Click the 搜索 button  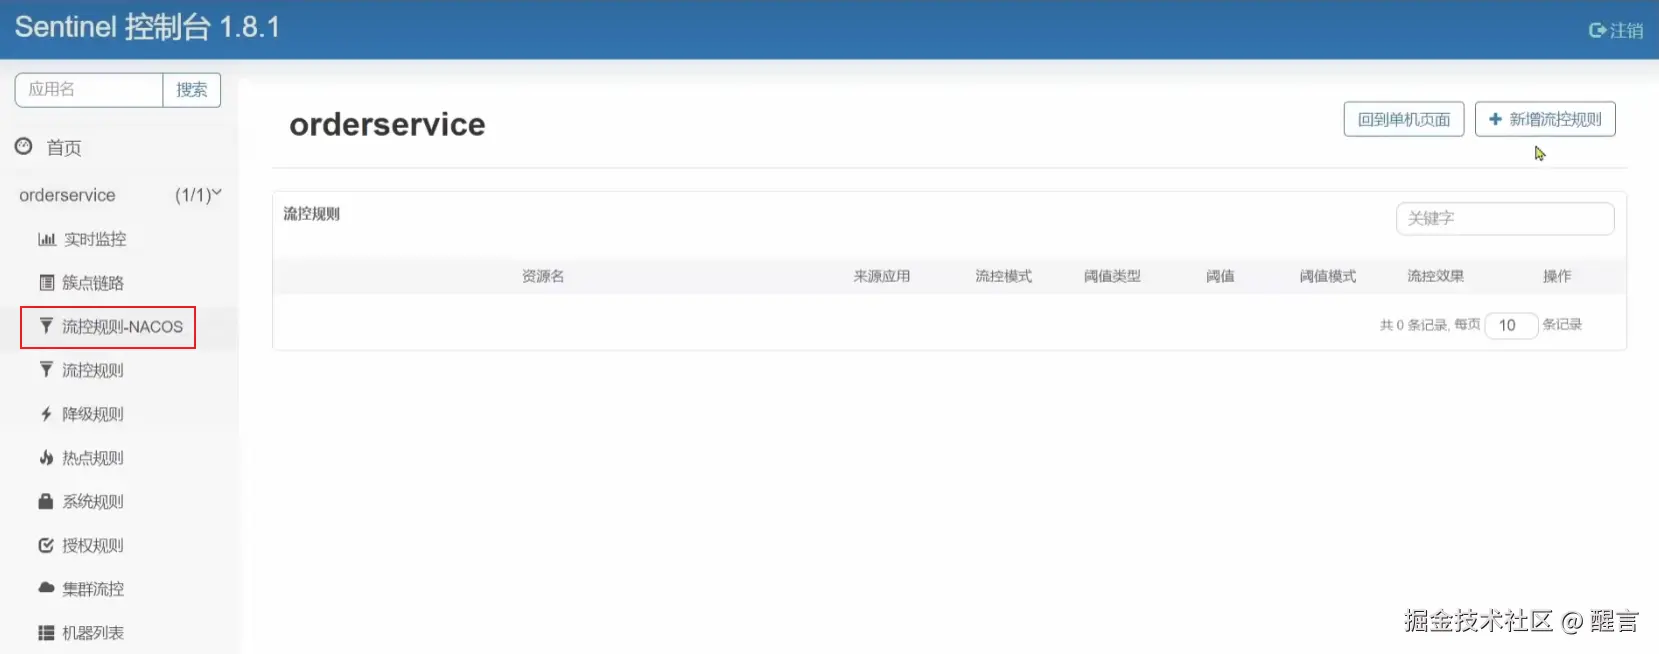tap(192, 90)
